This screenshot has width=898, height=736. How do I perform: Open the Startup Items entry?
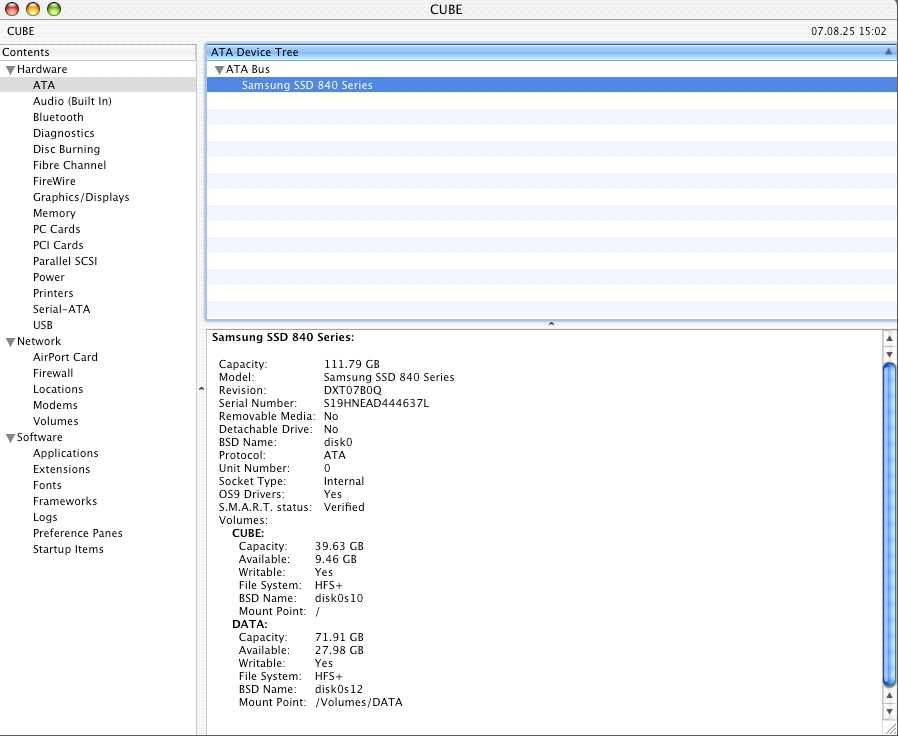pos(68,550)
